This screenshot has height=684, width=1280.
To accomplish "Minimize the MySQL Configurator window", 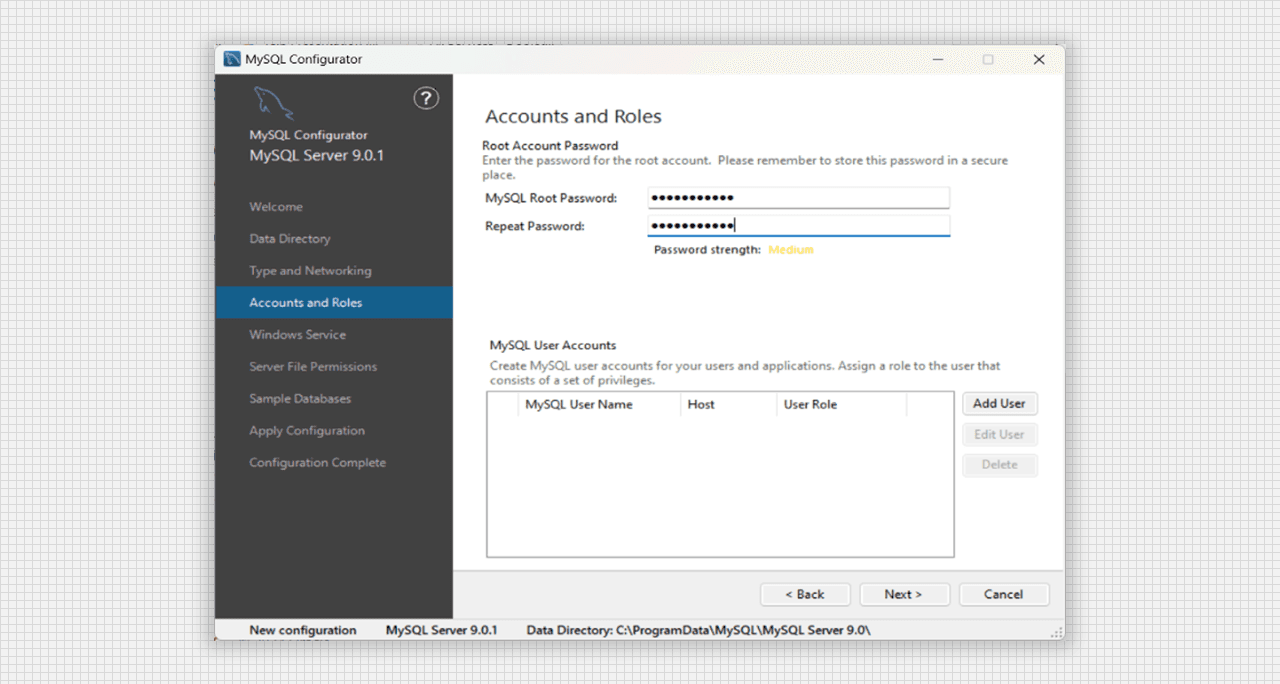I will (x=938, y=60).
